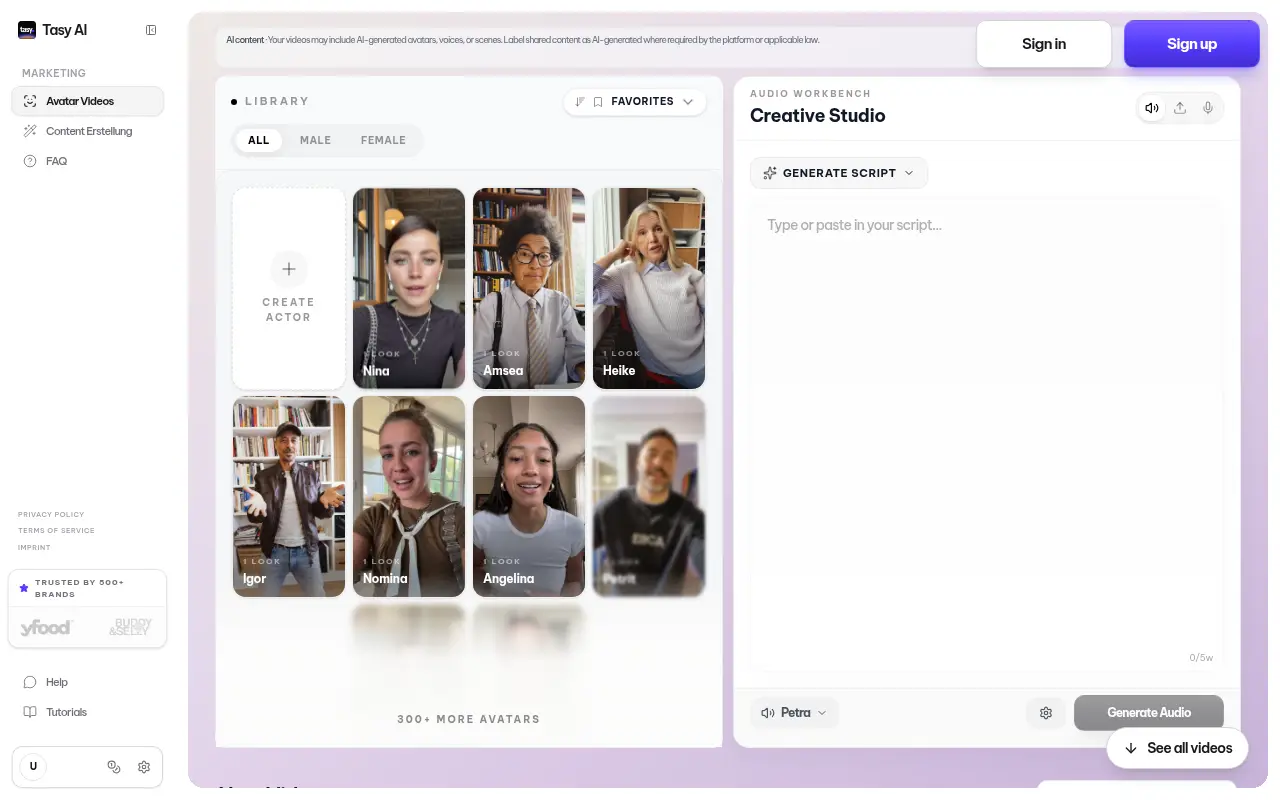This screenshot has width=1280, height=800.
Task: Click the 300+ More Avatars label
Action: [x=468, y=719]
